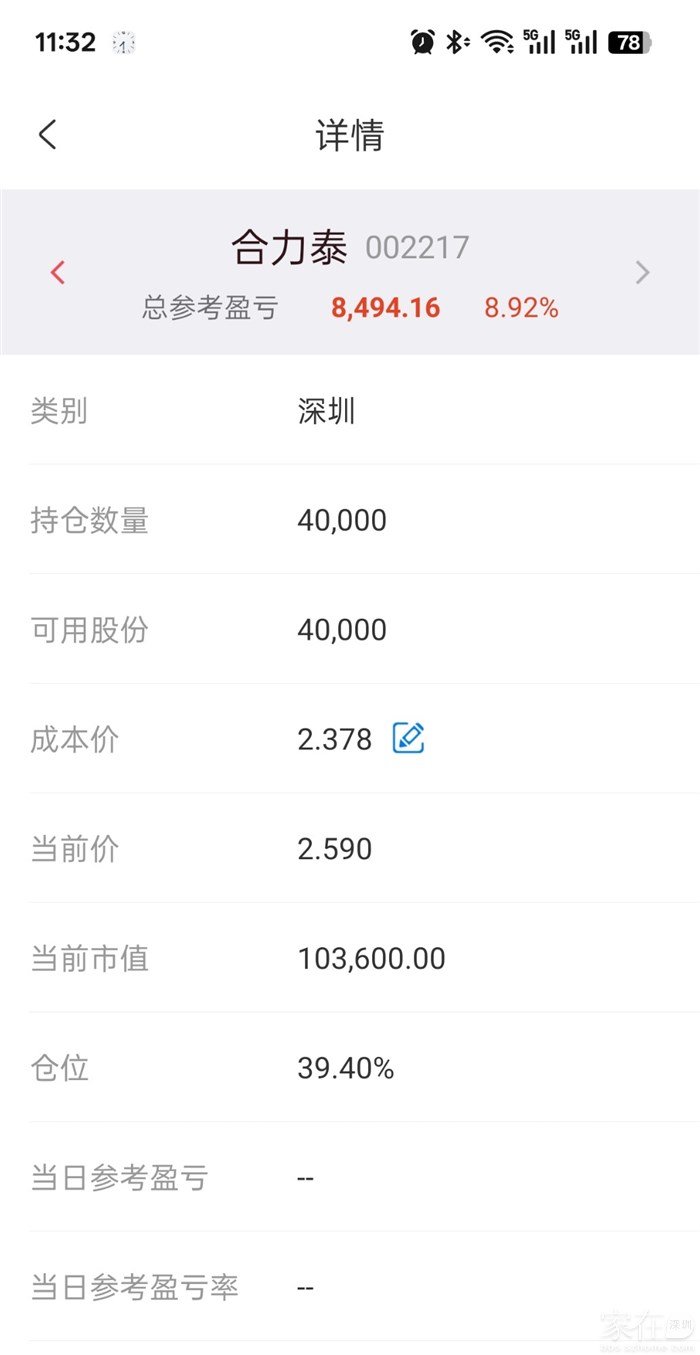Tap the Bluetooth status icon

[x=456, y=42]
